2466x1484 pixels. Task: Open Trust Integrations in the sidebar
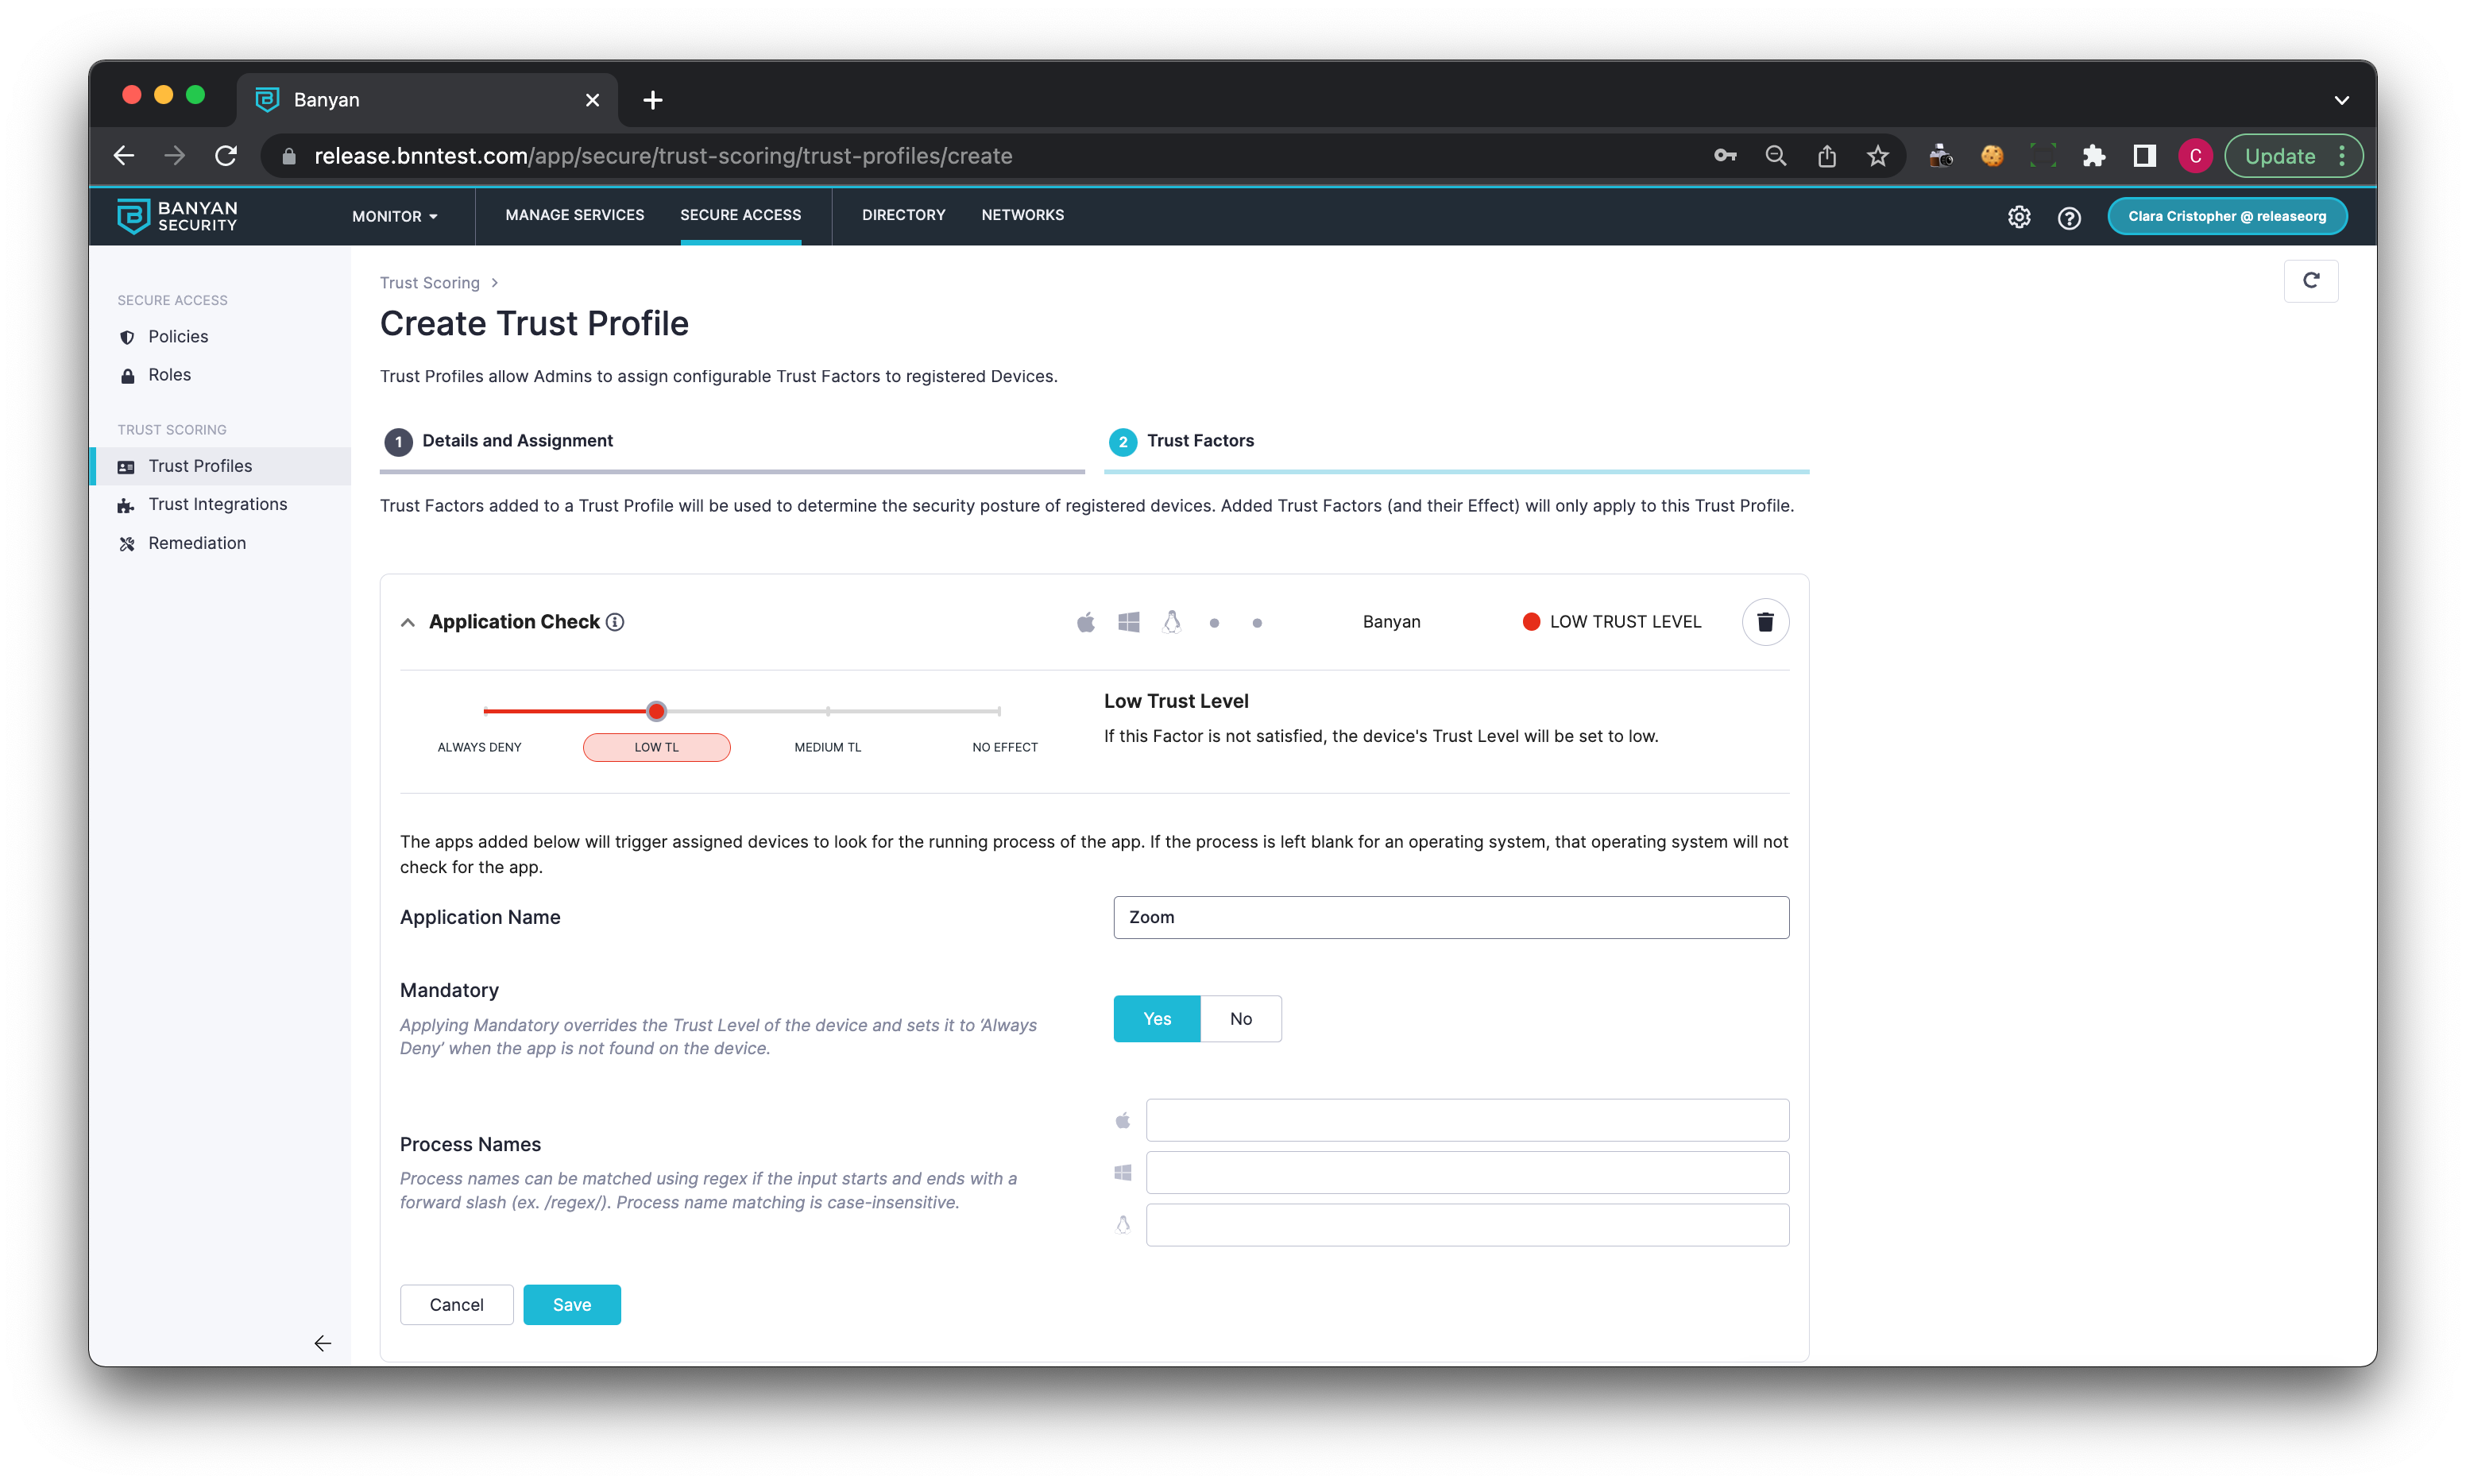(x=217, y=504)
